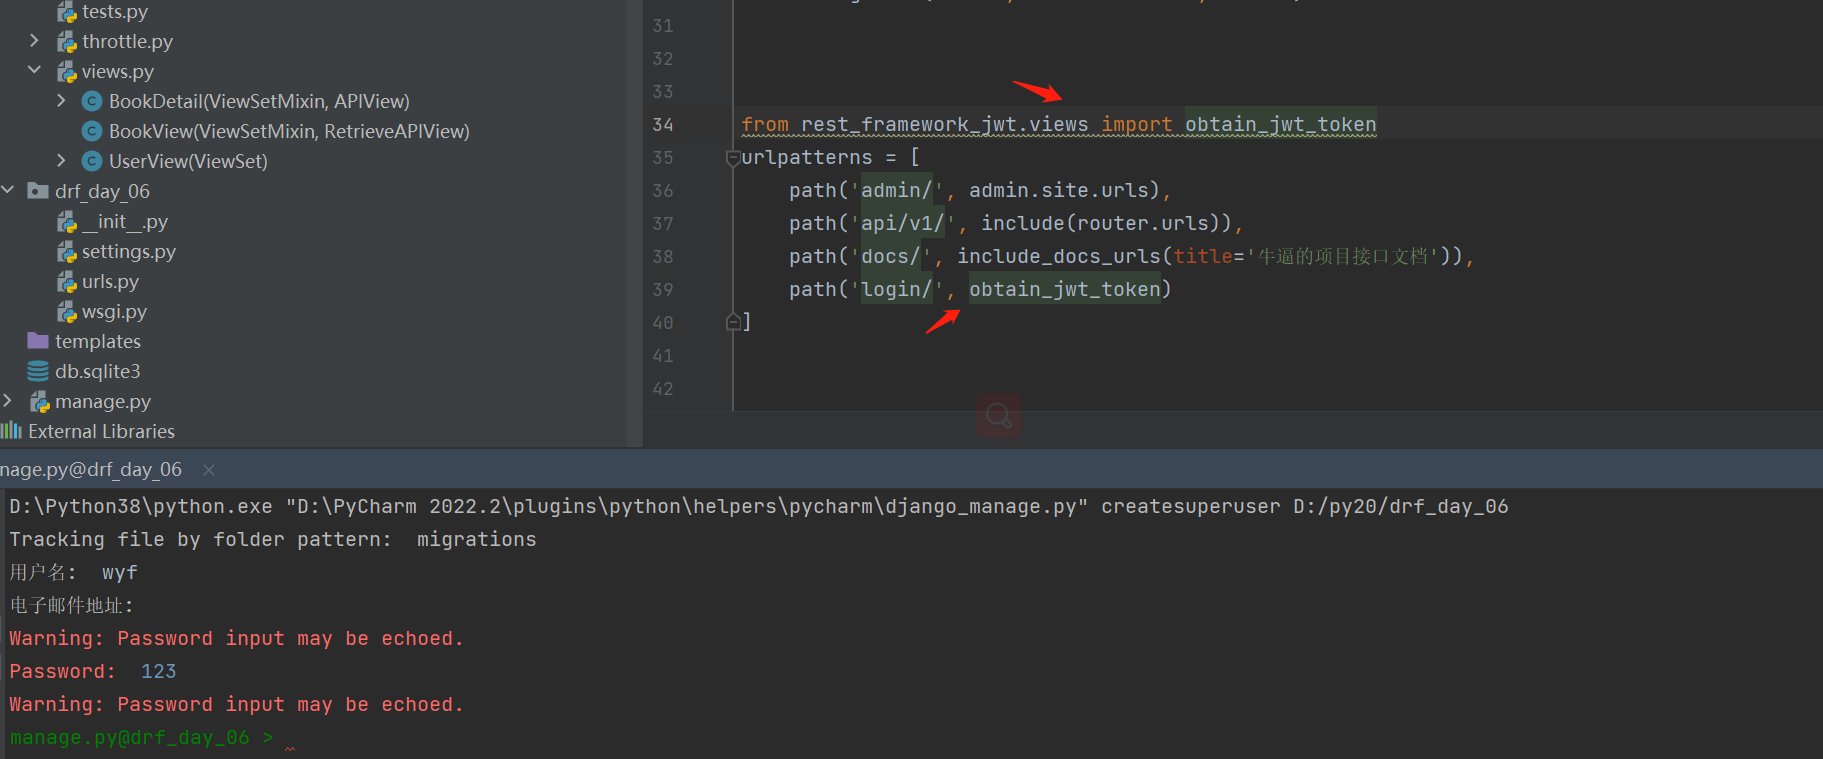The width and height of the screenshot is (1823, 759).
Task: Select throttle.py in the project tree
Action: tap(127, 41)
